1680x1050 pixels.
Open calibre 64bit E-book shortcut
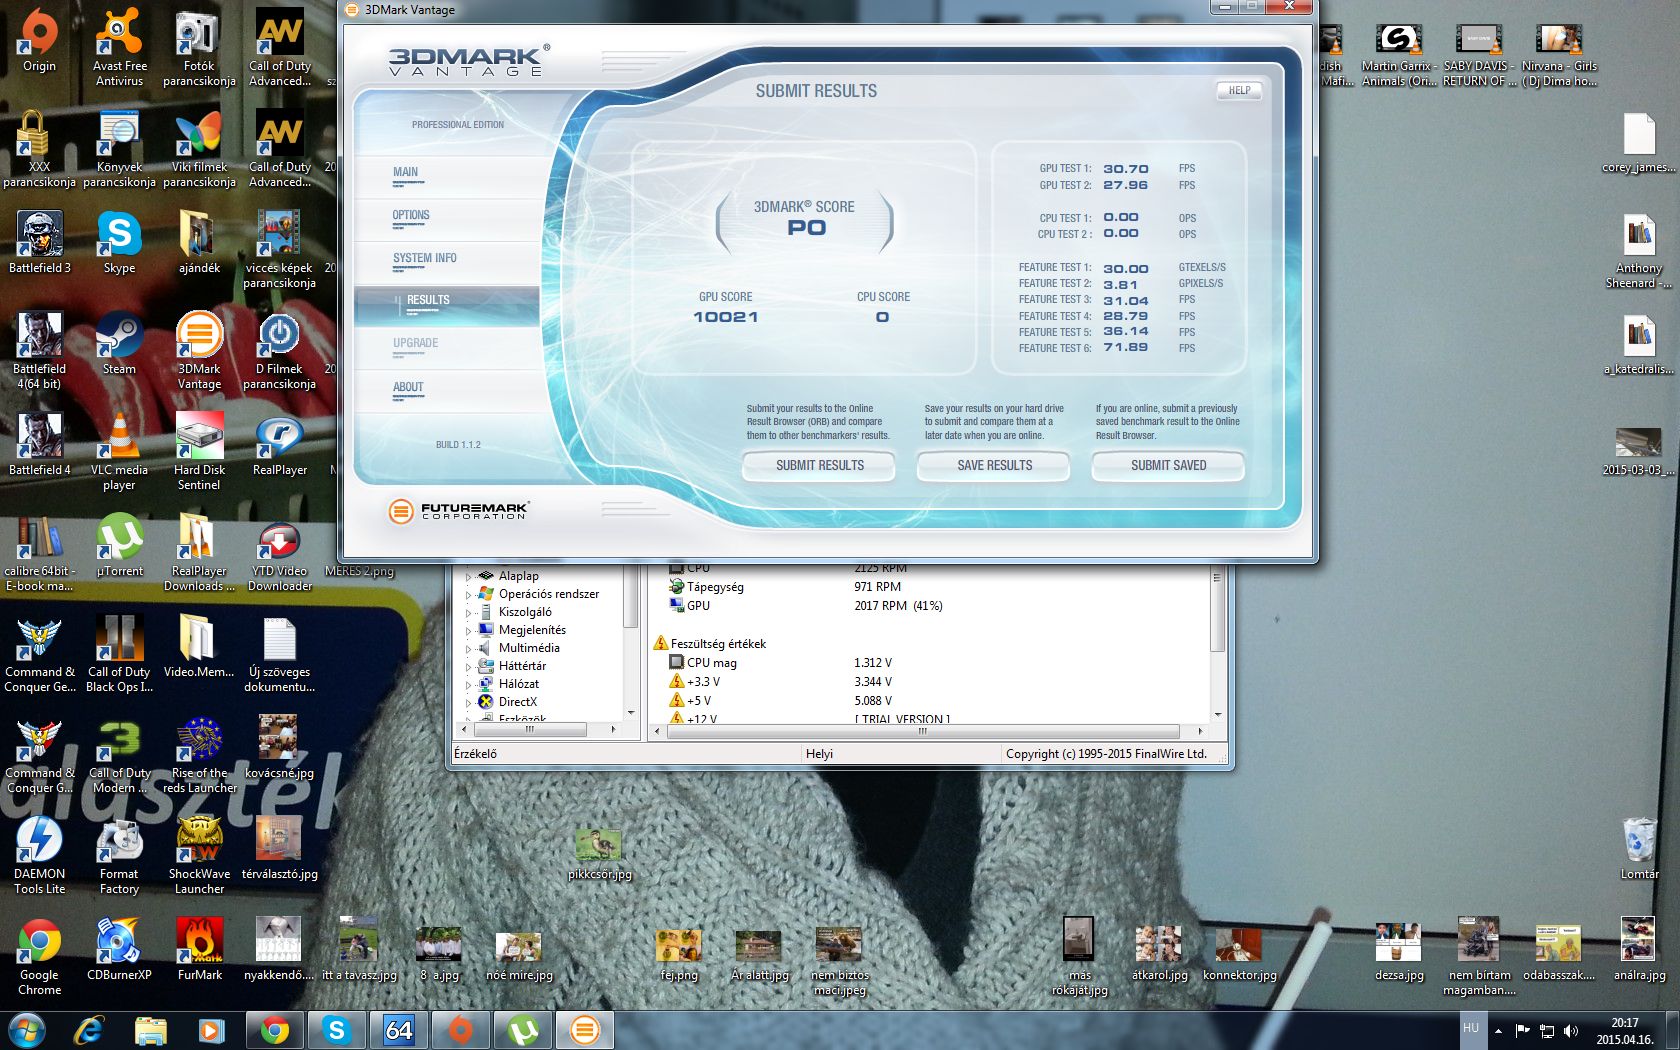[x=39, y=552]
